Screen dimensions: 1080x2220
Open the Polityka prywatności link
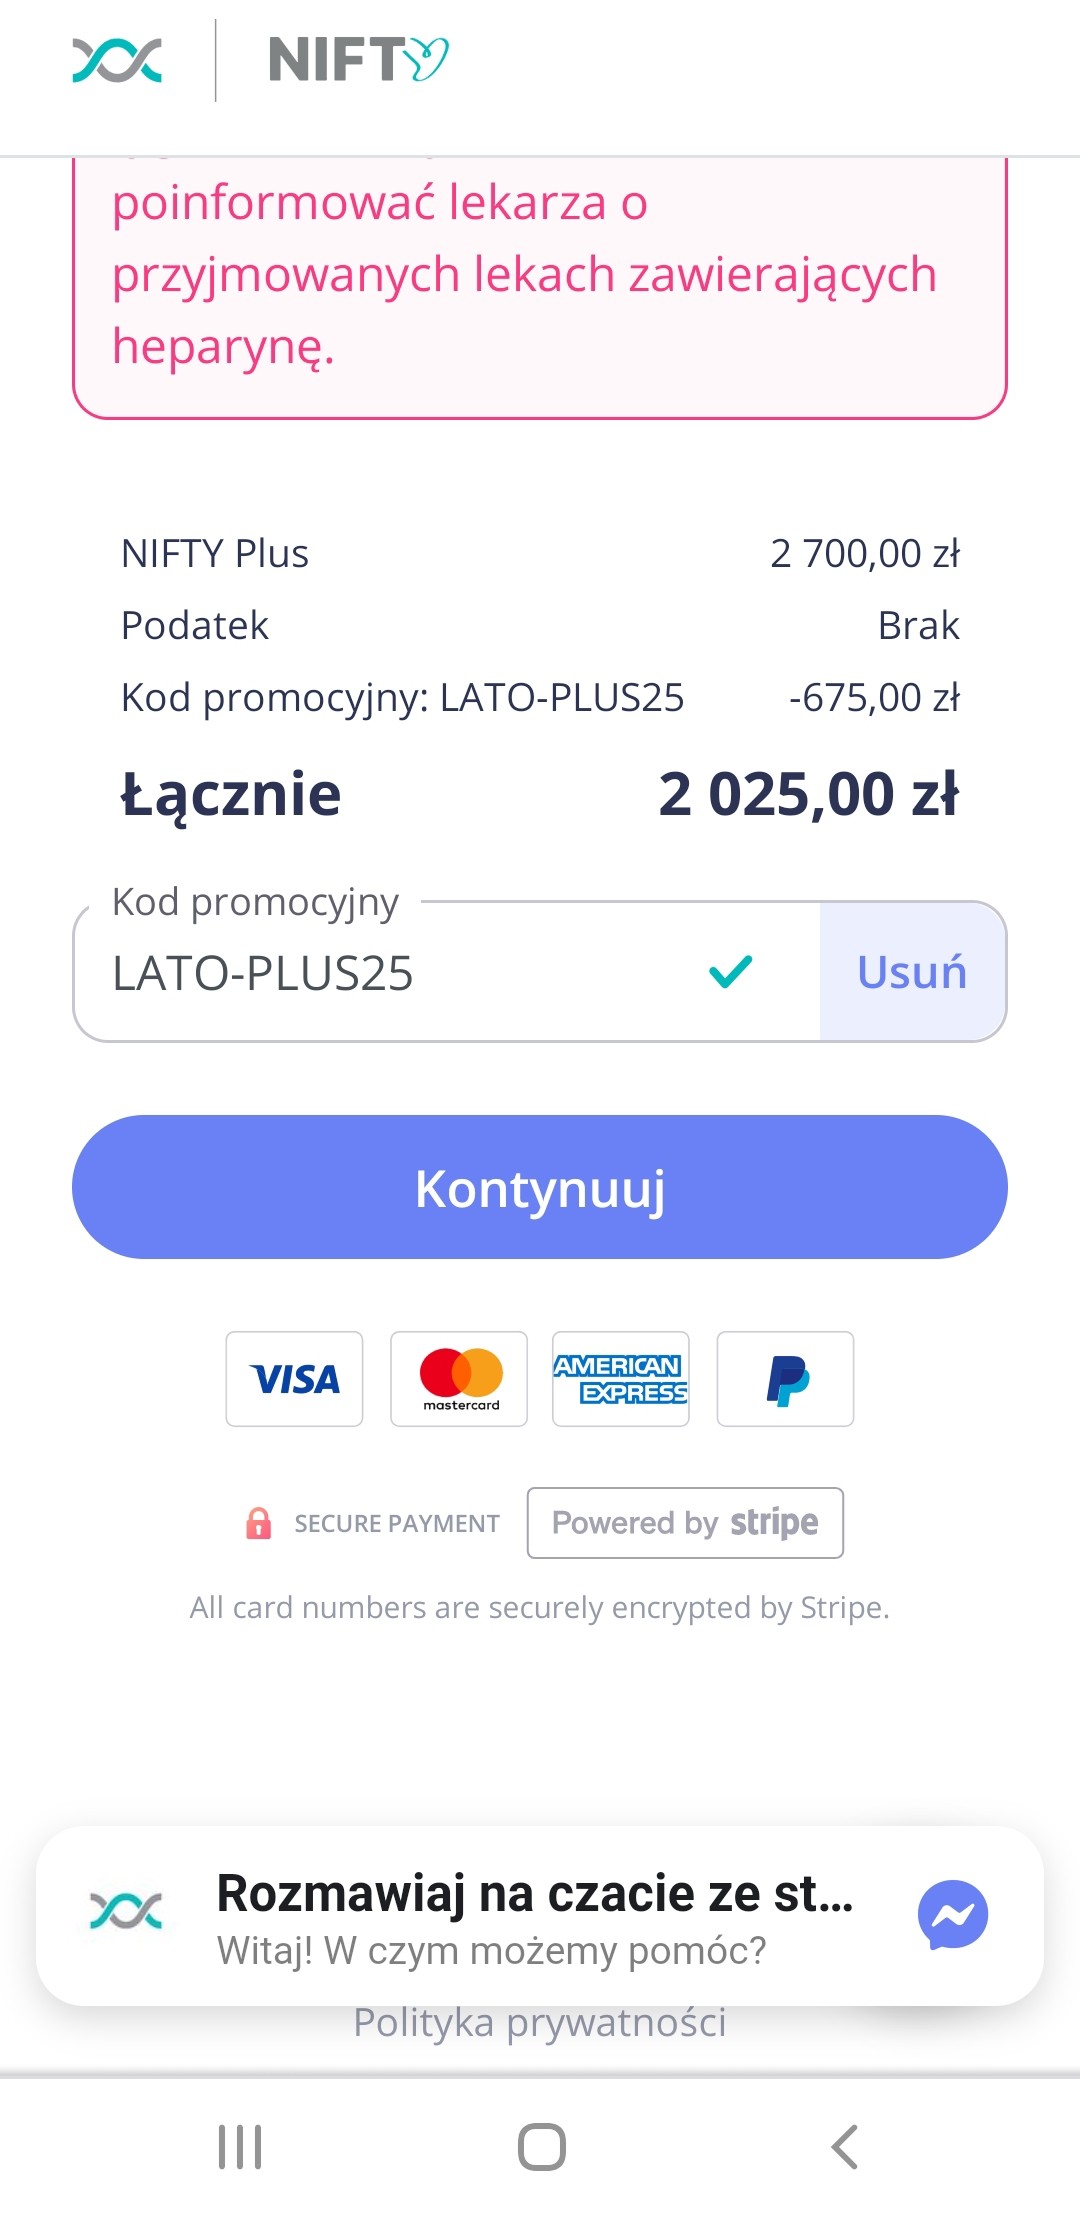540,2023
